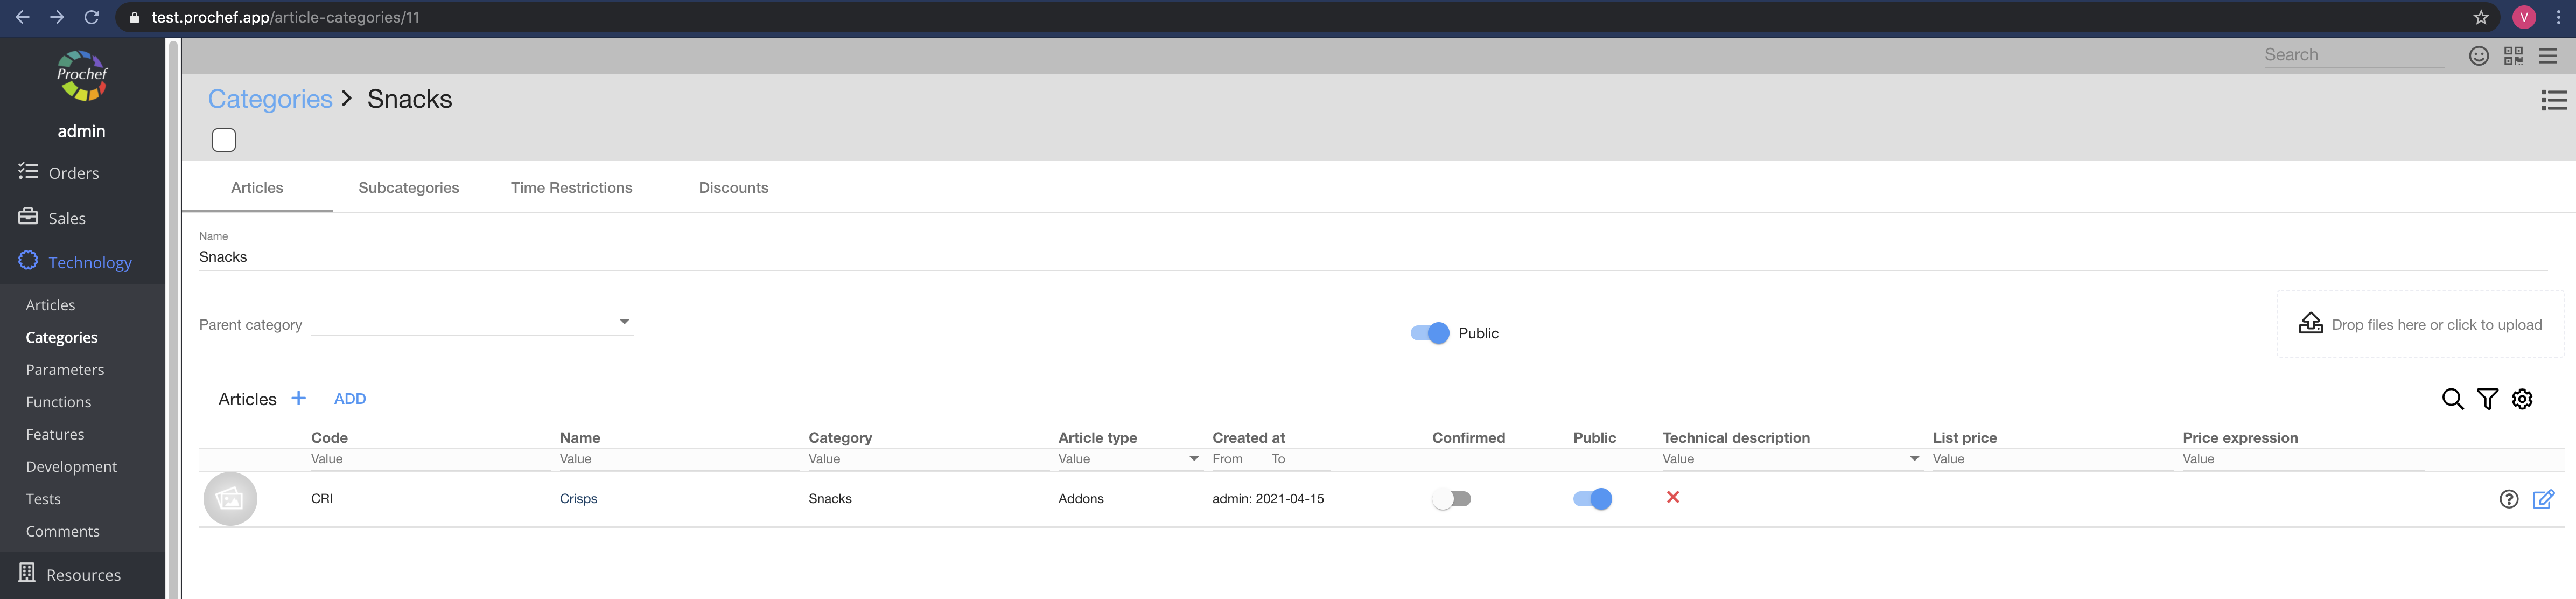Click the plus icon next to Articles
This screenshot has height=599, width=2576.
[x=298, y=398]
